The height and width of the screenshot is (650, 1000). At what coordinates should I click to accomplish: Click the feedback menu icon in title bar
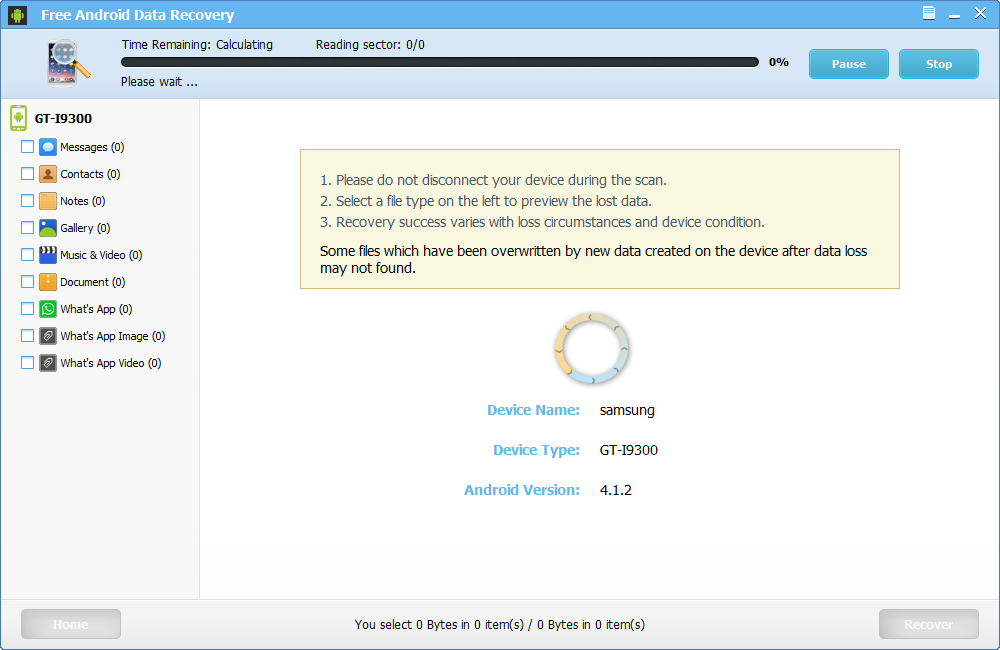929,13
